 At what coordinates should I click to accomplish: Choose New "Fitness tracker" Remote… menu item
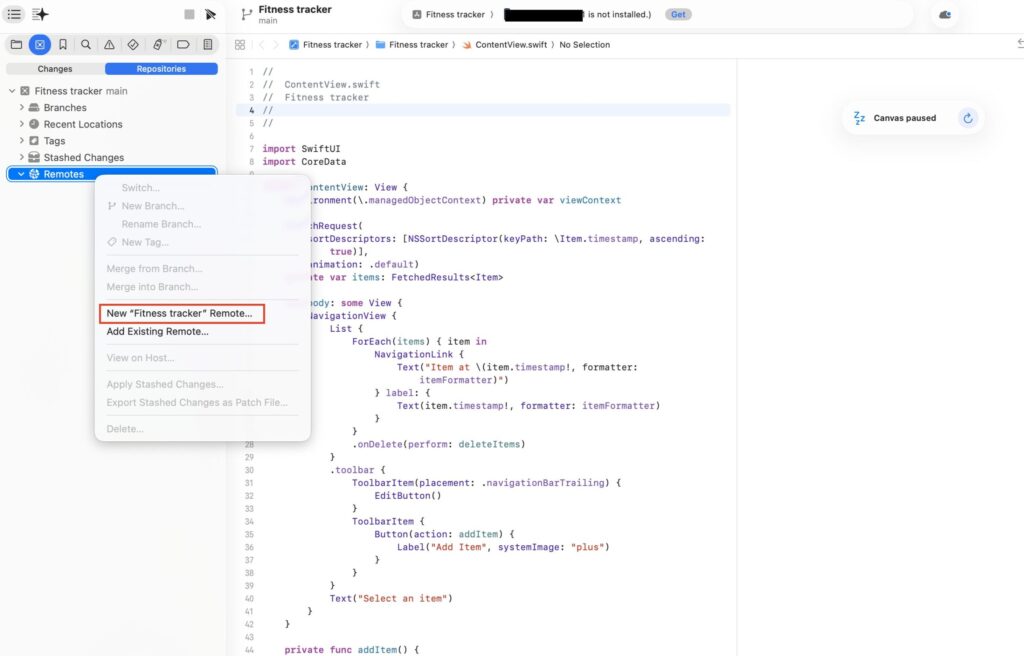[x=180, y=313]
